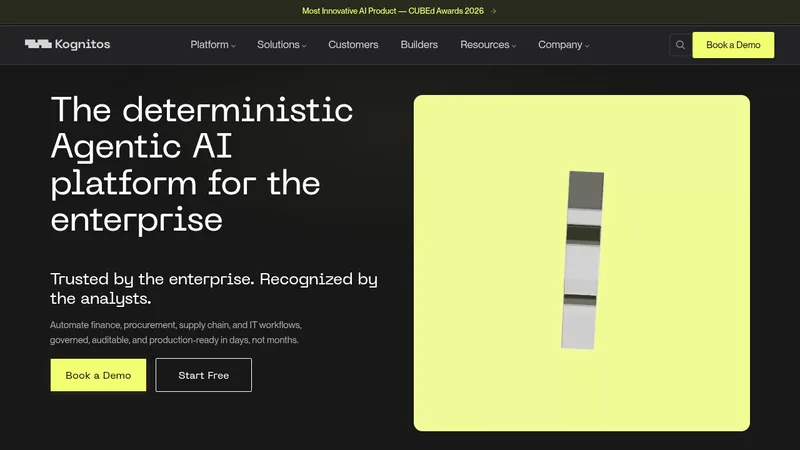800x450 pixels.
Task: Go to the Customers page
Action: [353, 45]
